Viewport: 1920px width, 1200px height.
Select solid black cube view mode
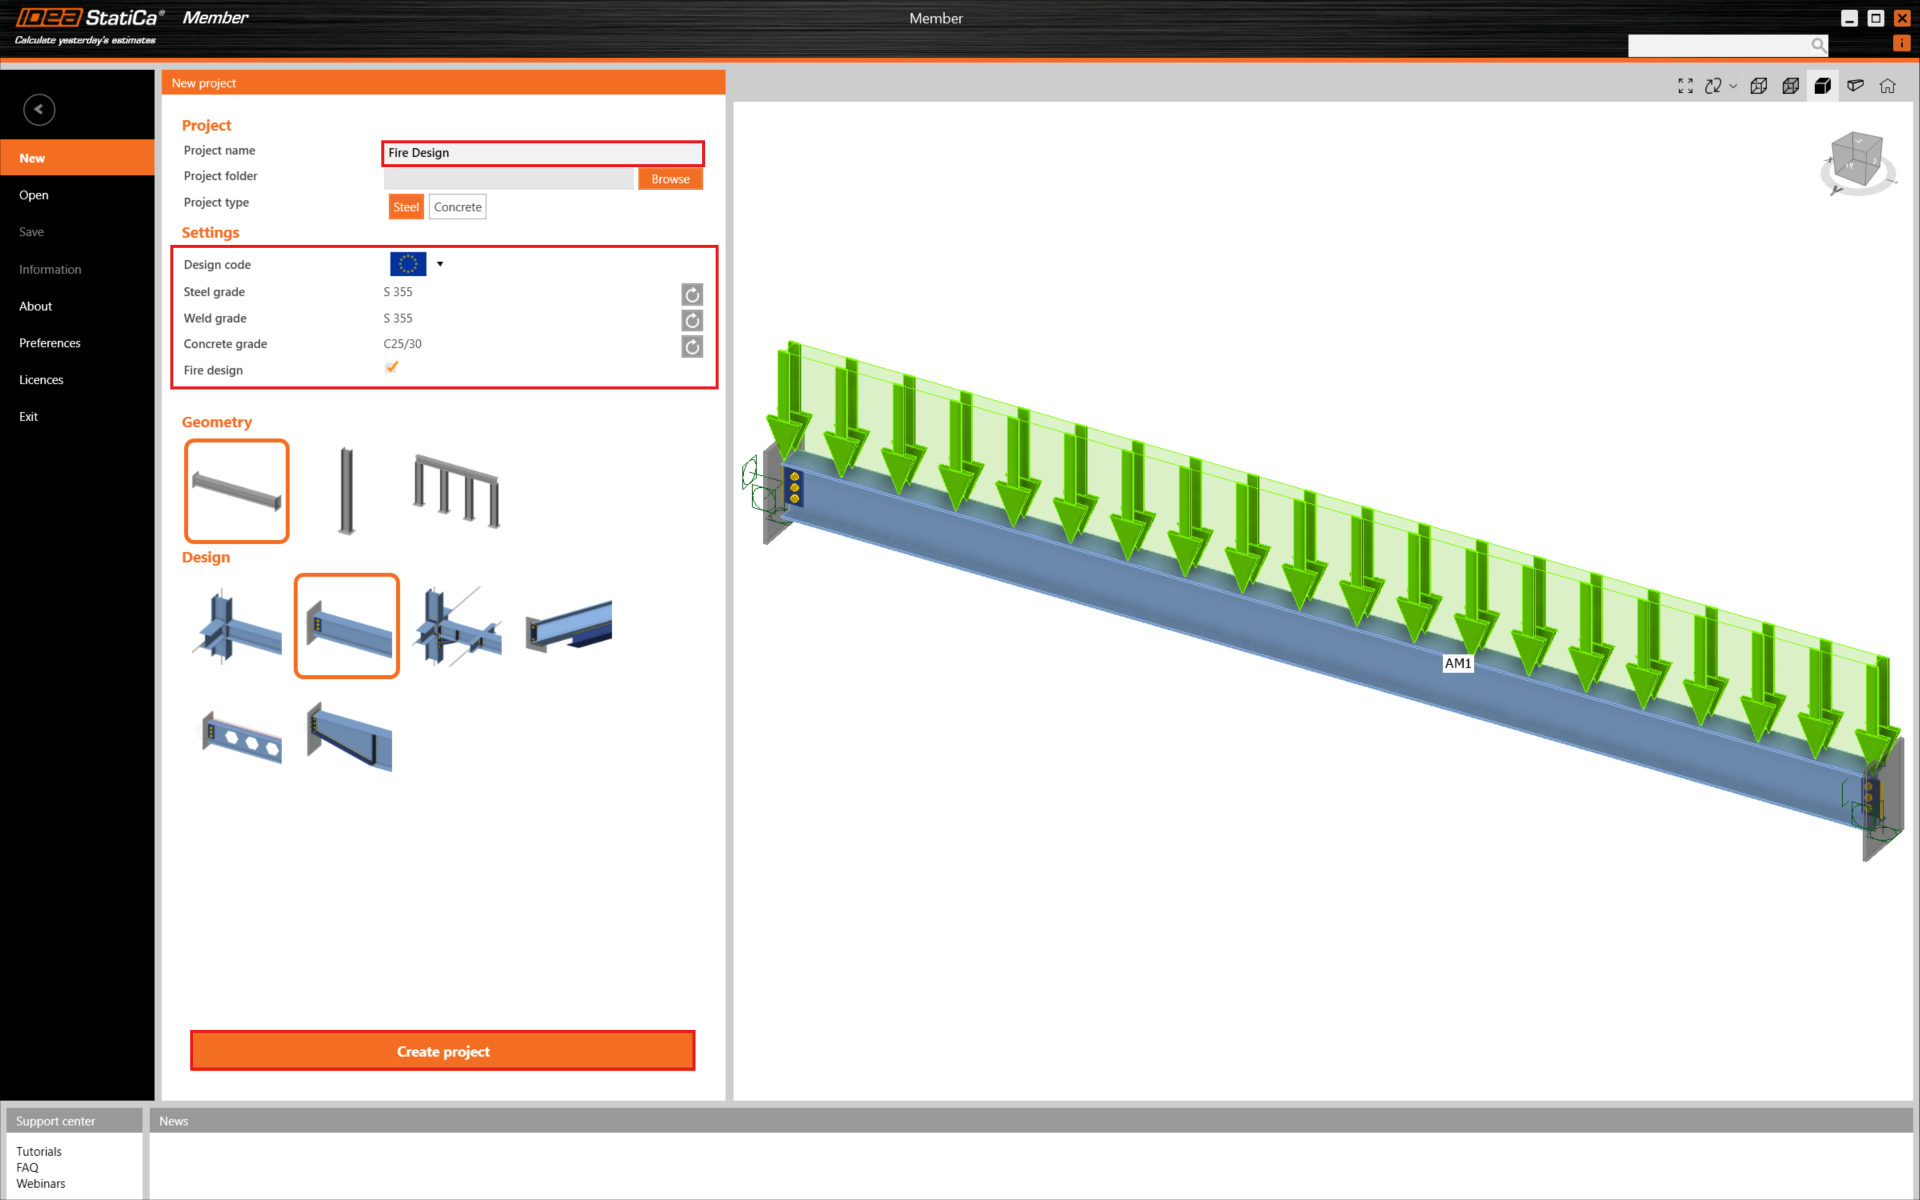[x=1822, y=86]
